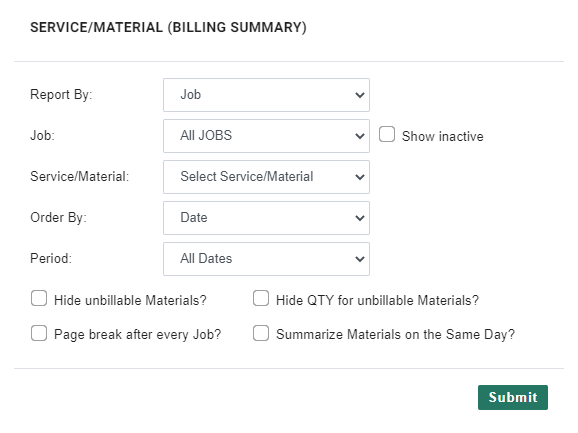Screen dimensions: 578x433
Task: Check Hide QTY for unbillable Materials
Action: pos(261,298)
